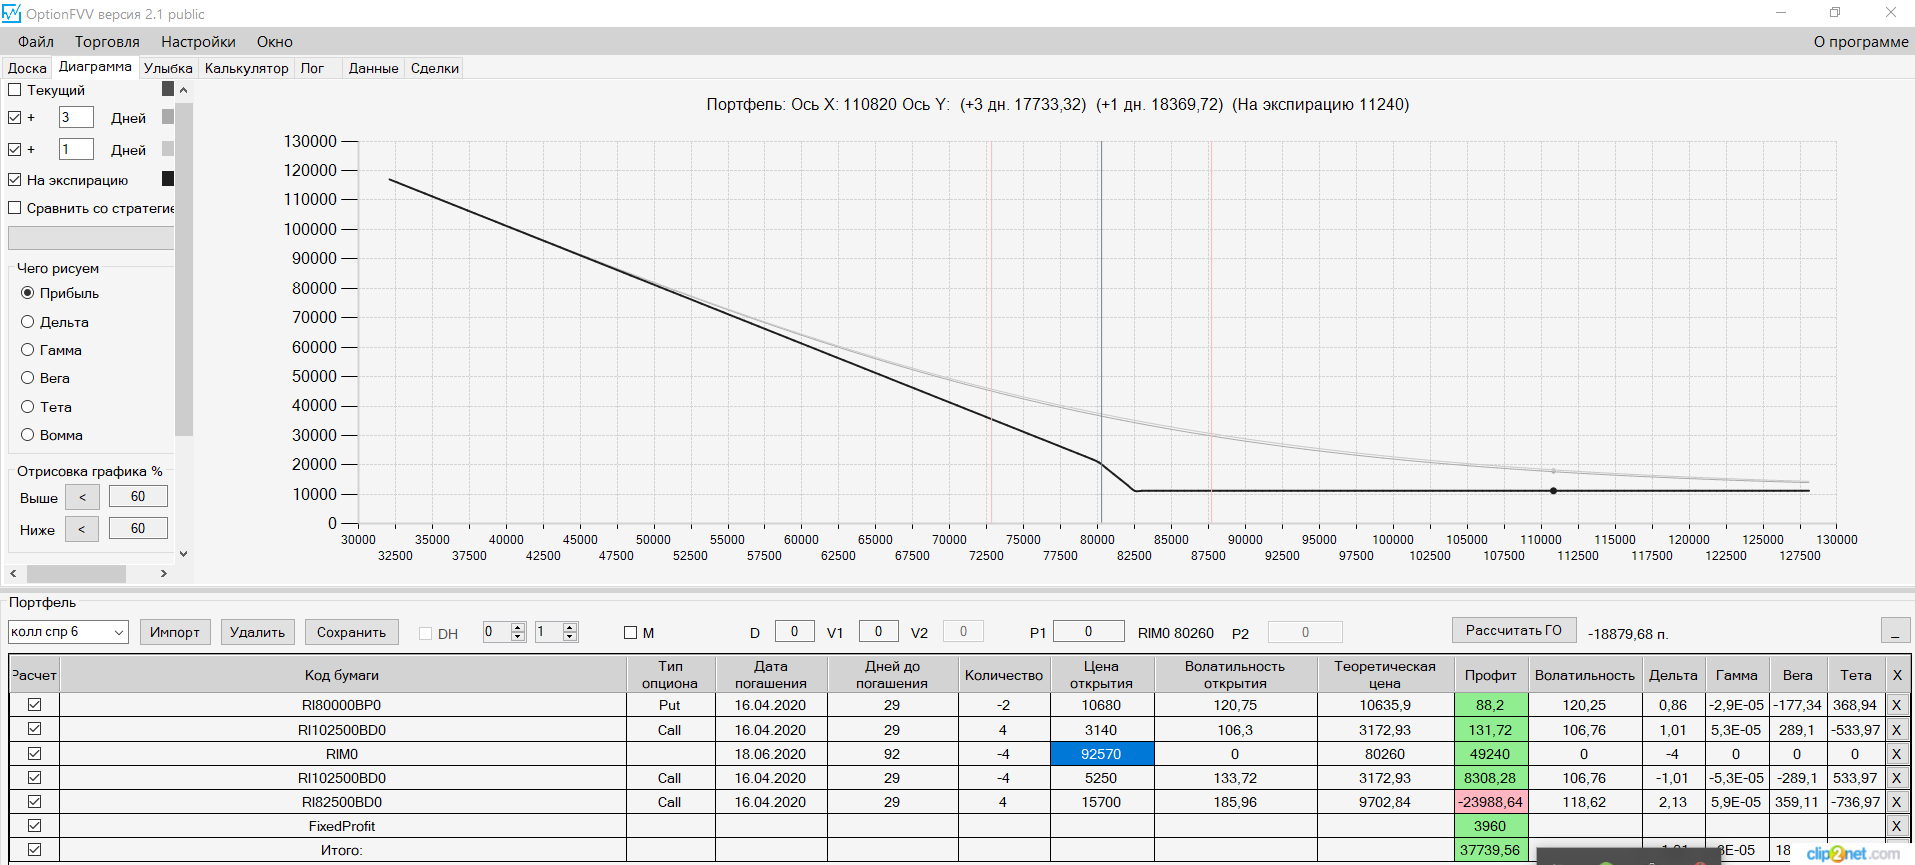Decrease the first spinner showing 0
Screen dimensions: 1915x865
click(x=518, y=637)
